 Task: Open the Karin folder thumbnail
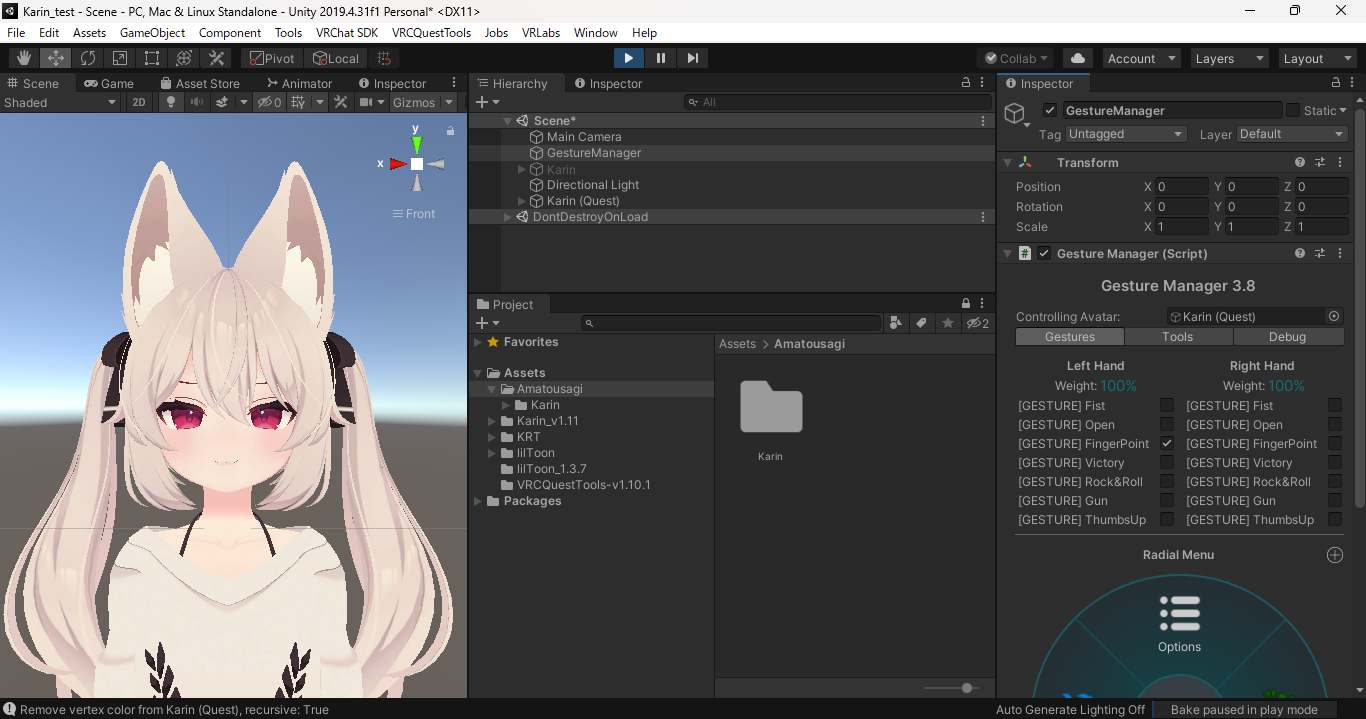point(770,408)
